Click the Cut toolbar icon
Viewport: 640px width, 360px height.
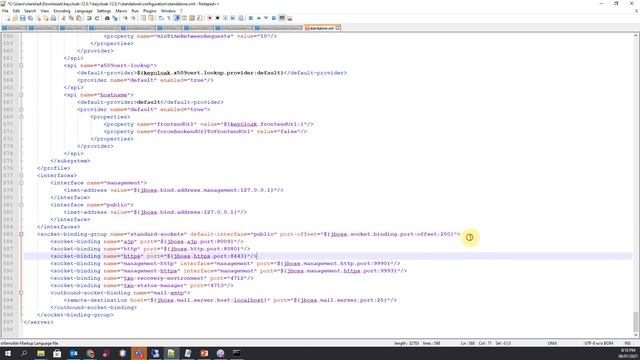click(x=63, y=18)
